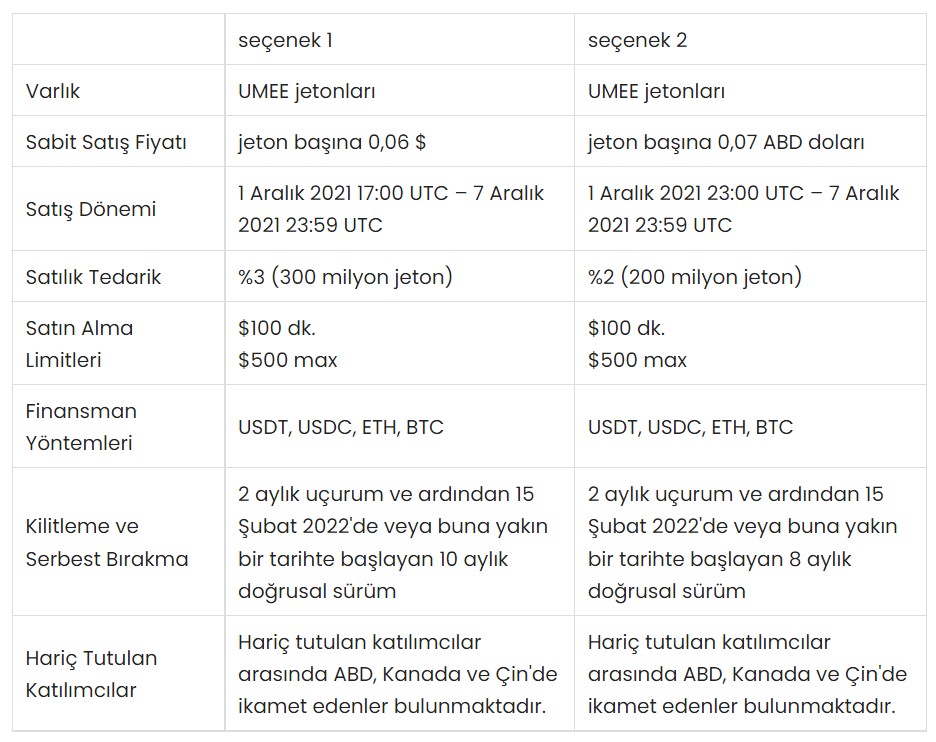Click the "seçenek 2" column header

pos(637,41)
